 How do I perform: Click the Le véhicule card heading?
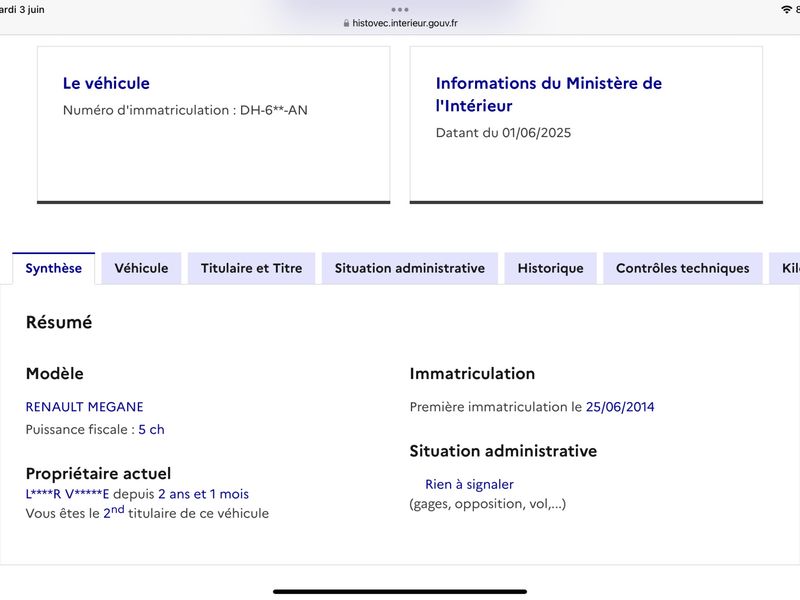[106, 83]
